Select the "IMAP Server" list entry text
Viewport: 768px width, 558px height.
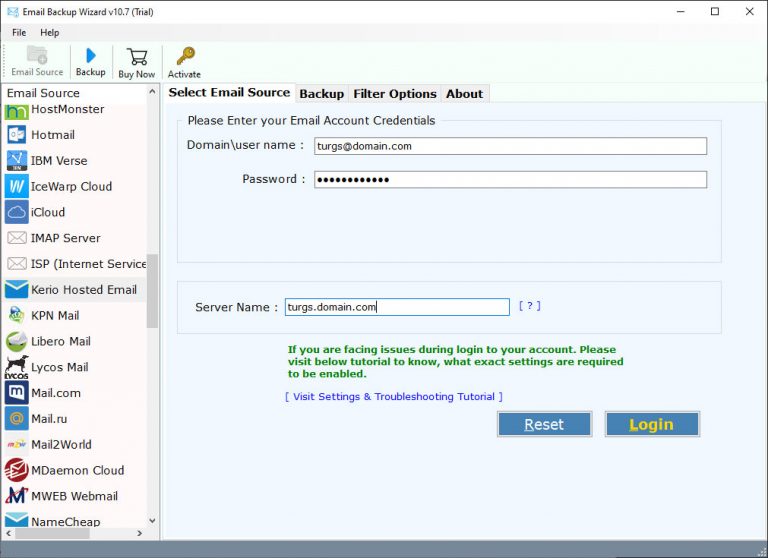point(66,238)
